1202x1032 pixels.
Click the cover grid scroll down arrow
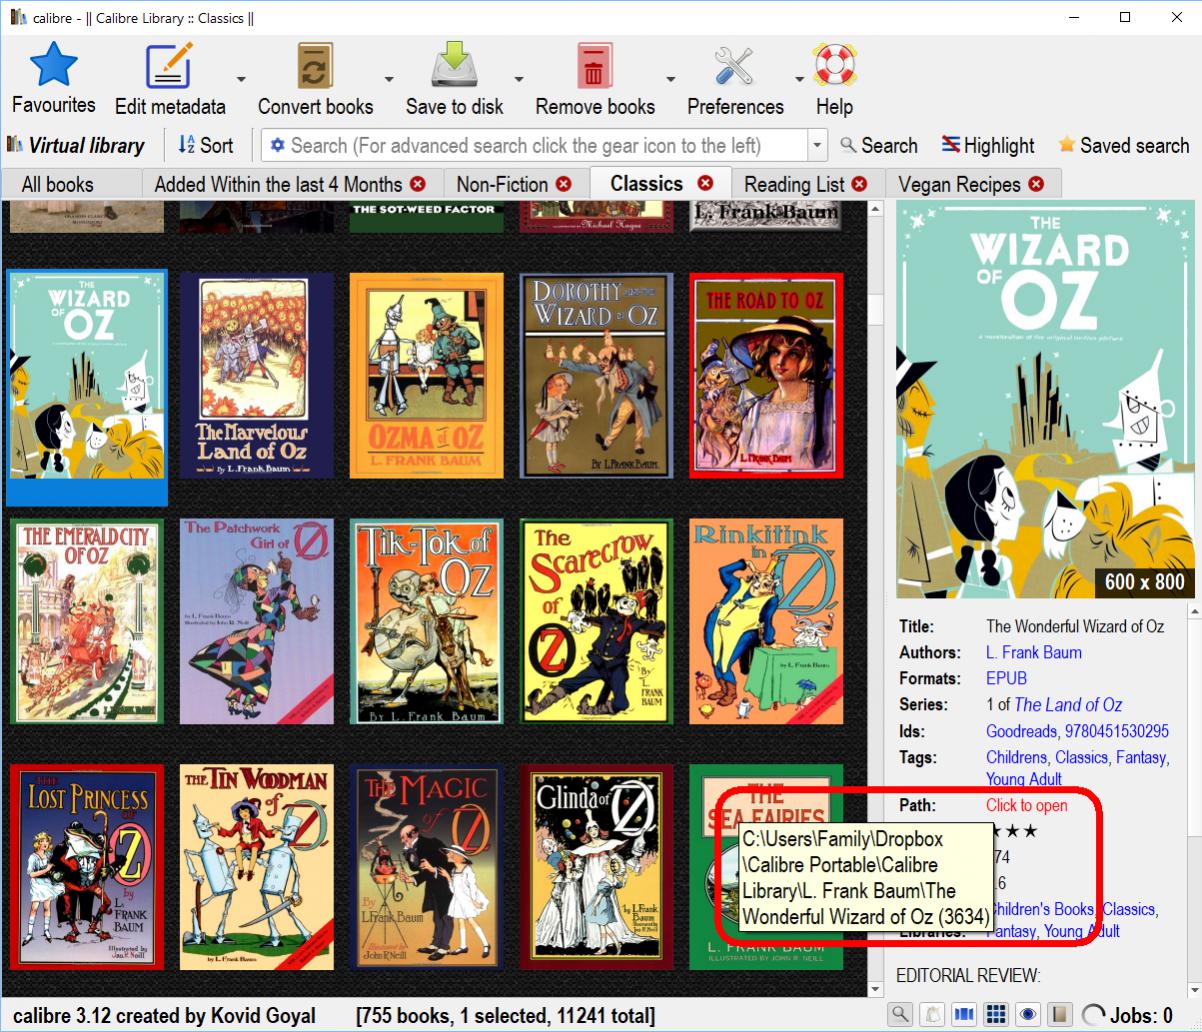[x=875, y=988]
